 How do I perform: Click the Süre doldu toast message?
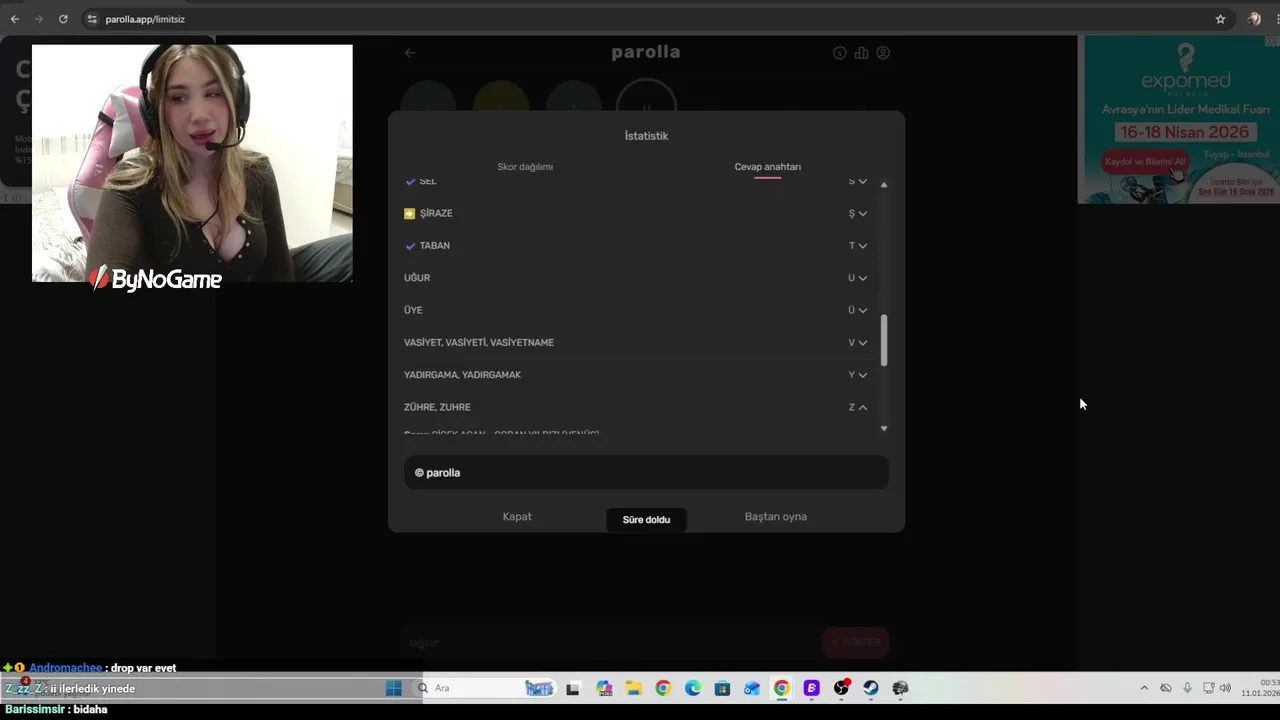pyautogui.click(x=646, y=520)
